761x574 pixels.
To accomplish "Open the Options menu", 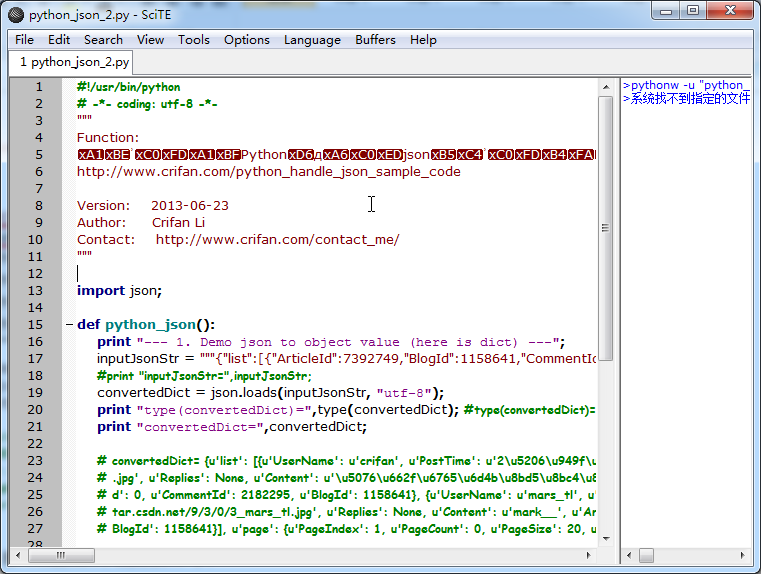I will click(x=247, y=40).
